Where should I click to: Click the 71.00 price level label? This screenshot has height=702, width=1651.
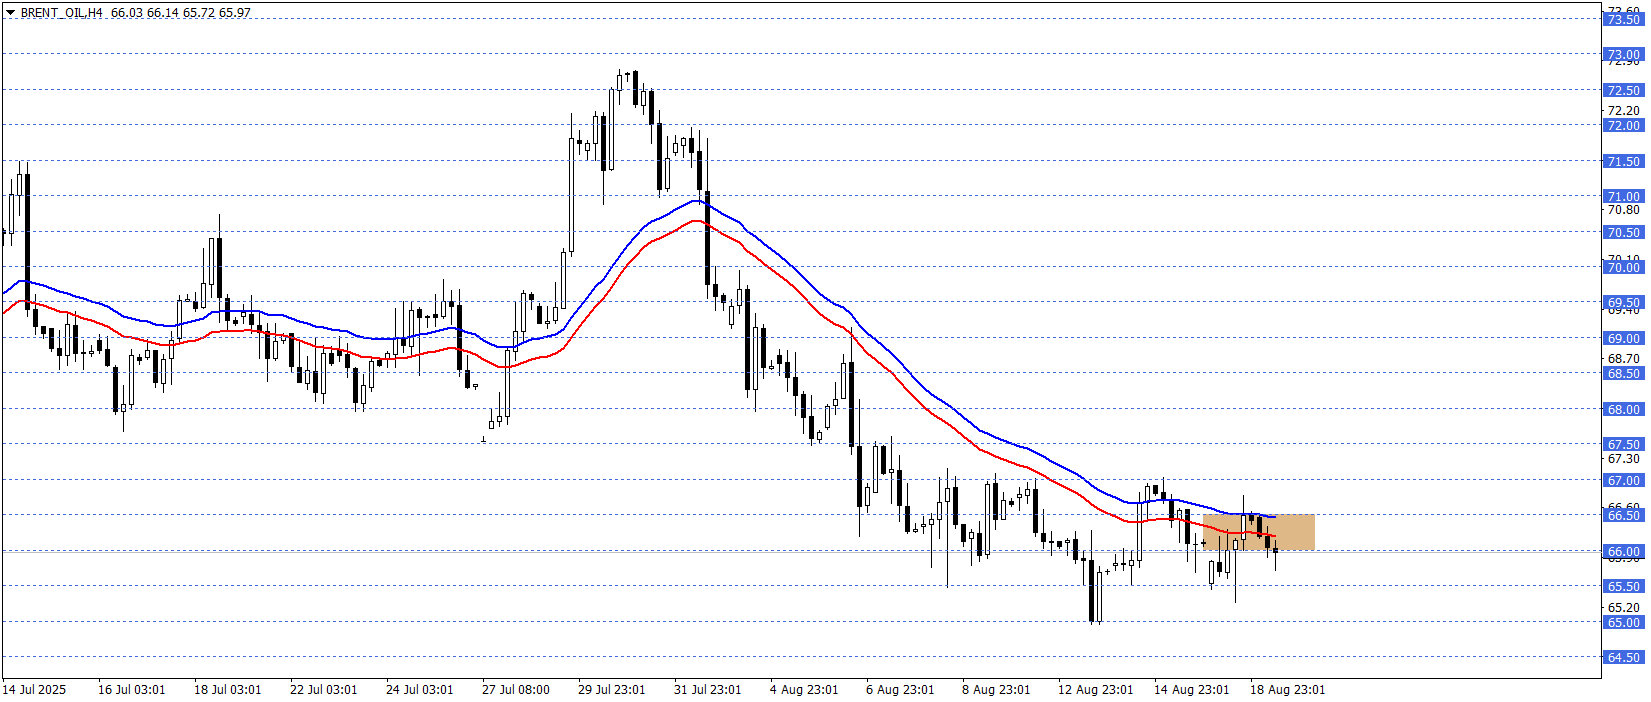click(1623, 197)
